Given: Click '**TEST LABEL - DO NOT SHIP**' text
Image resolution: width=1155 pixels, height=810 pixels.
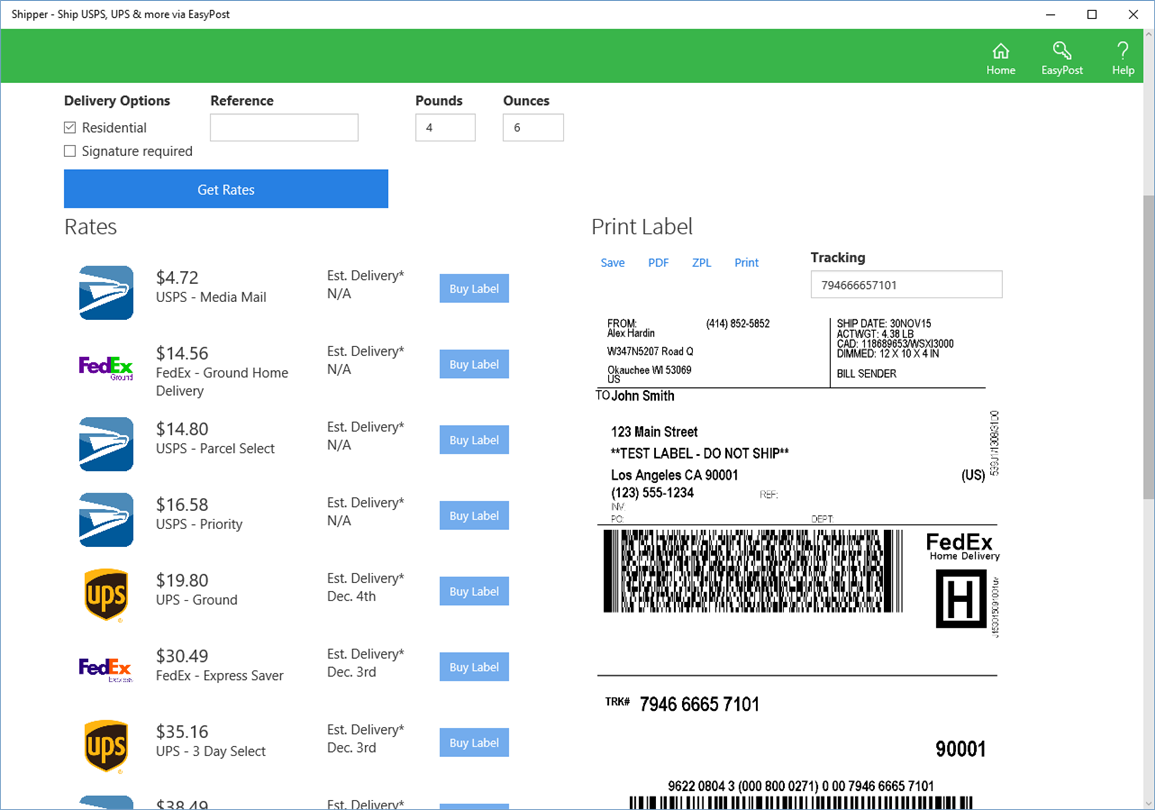Looking at the screenshot, I should tap(700, 454).
